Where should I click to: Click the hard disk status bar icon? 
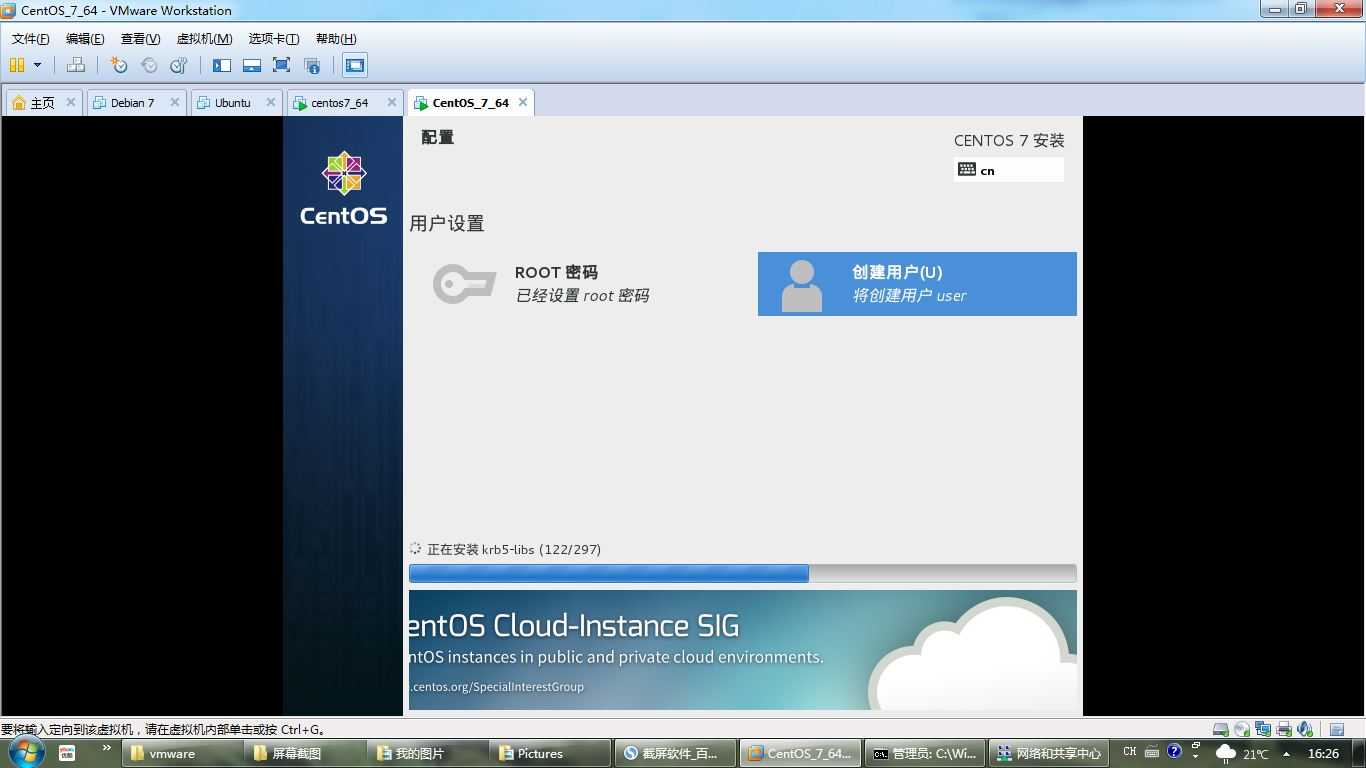point(1221,729)
